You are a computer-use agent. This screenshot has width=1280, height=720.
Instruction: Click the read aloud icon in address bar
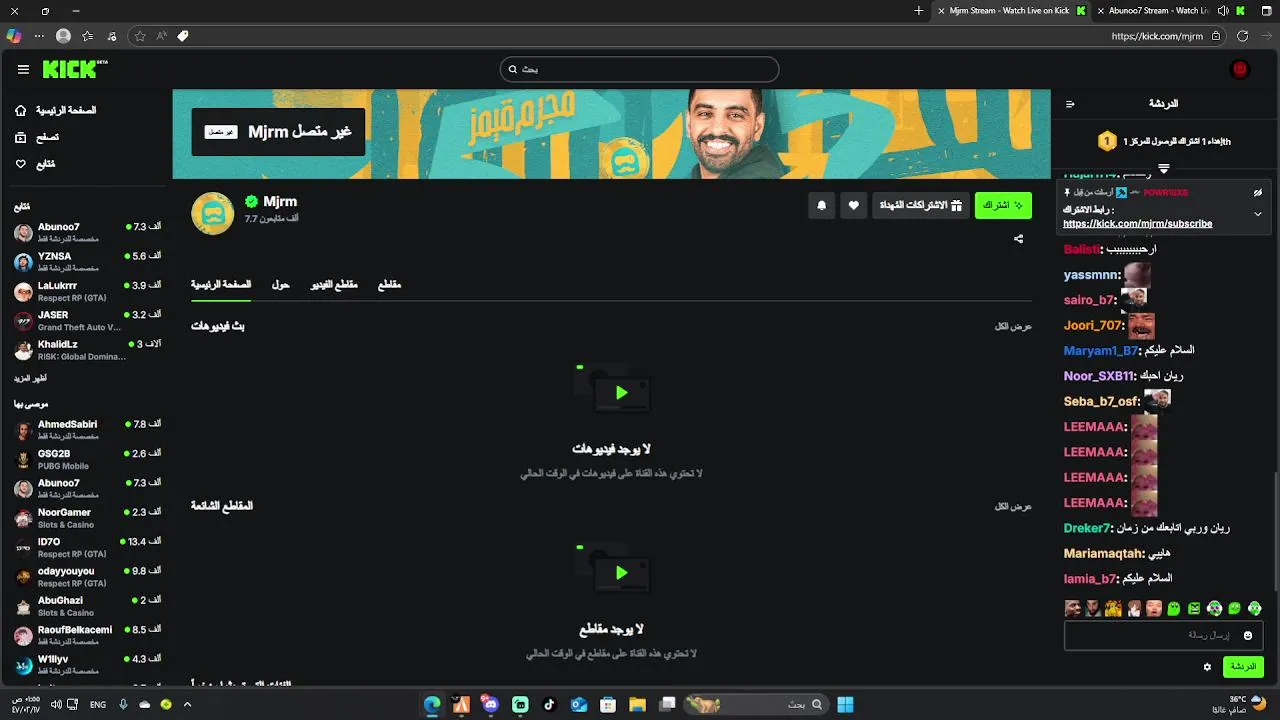pyautogui.click(x=161, y=36)
